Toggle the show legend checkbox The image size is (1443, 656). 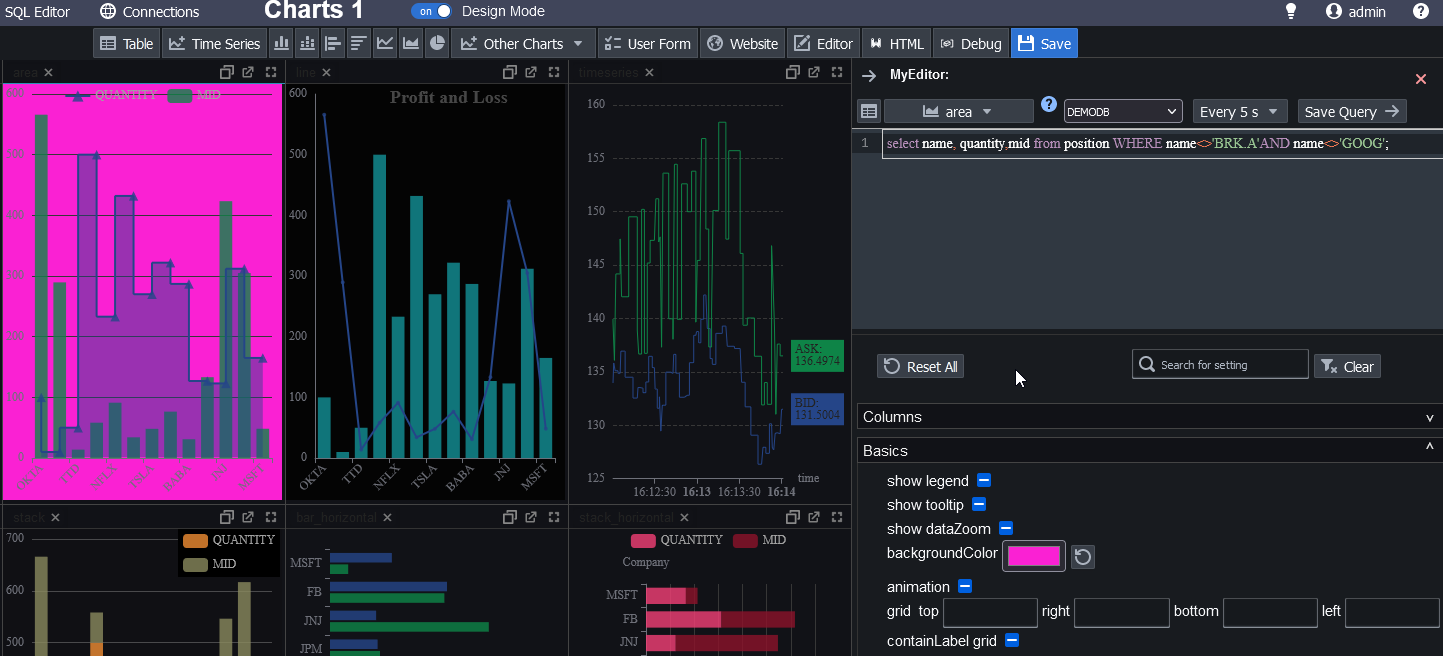pyautogui.click(x=984, y=481)
